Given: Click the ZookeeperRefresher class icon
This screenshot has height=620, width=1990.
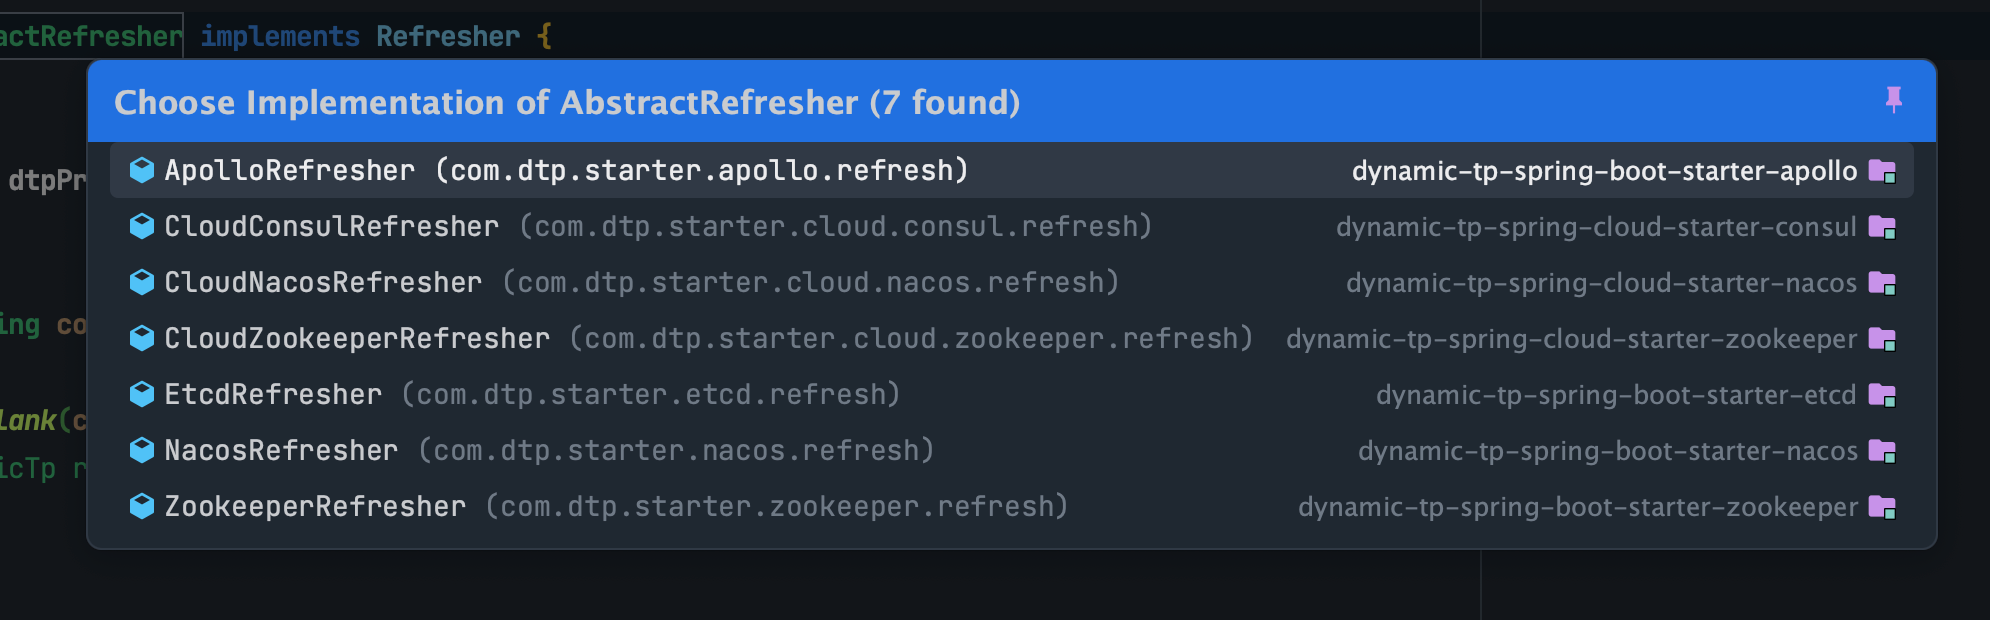Looking at the screenshot, I should click(x=142, y=506).
